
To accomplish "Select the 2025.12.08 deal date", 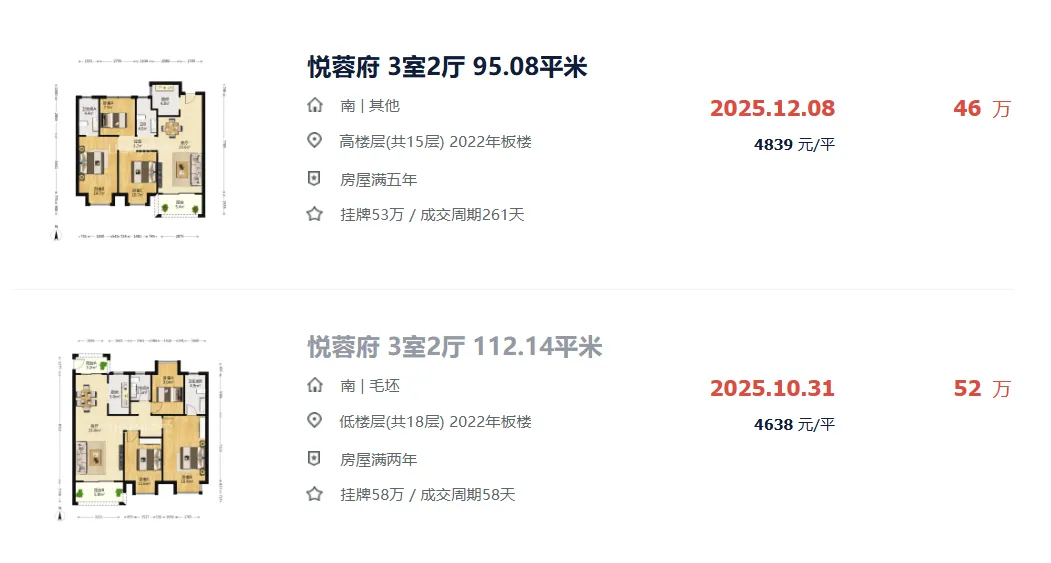I will [773, 109].
